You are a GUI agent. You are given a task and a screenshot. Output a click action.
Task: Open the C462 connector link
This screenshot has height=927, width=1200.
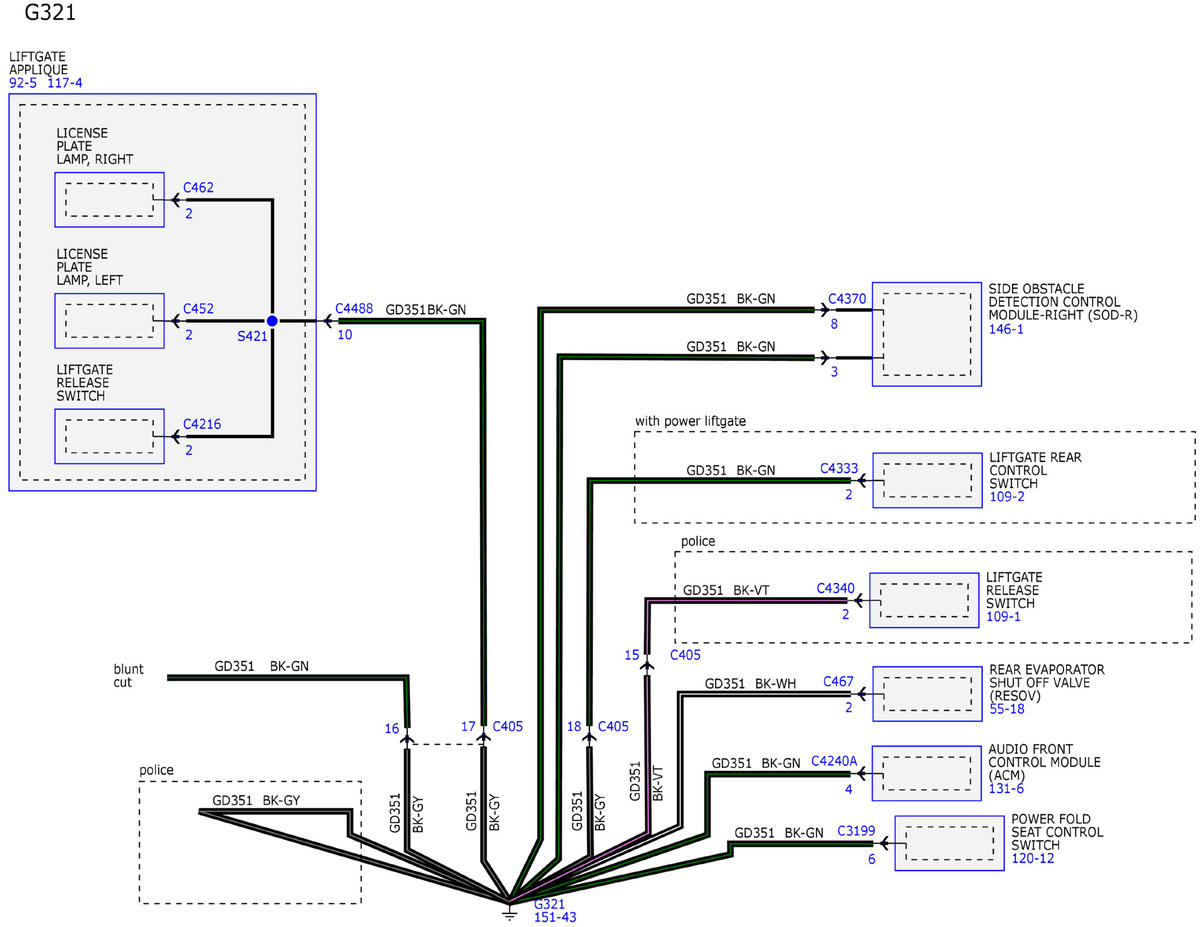[x=198, y=187]
